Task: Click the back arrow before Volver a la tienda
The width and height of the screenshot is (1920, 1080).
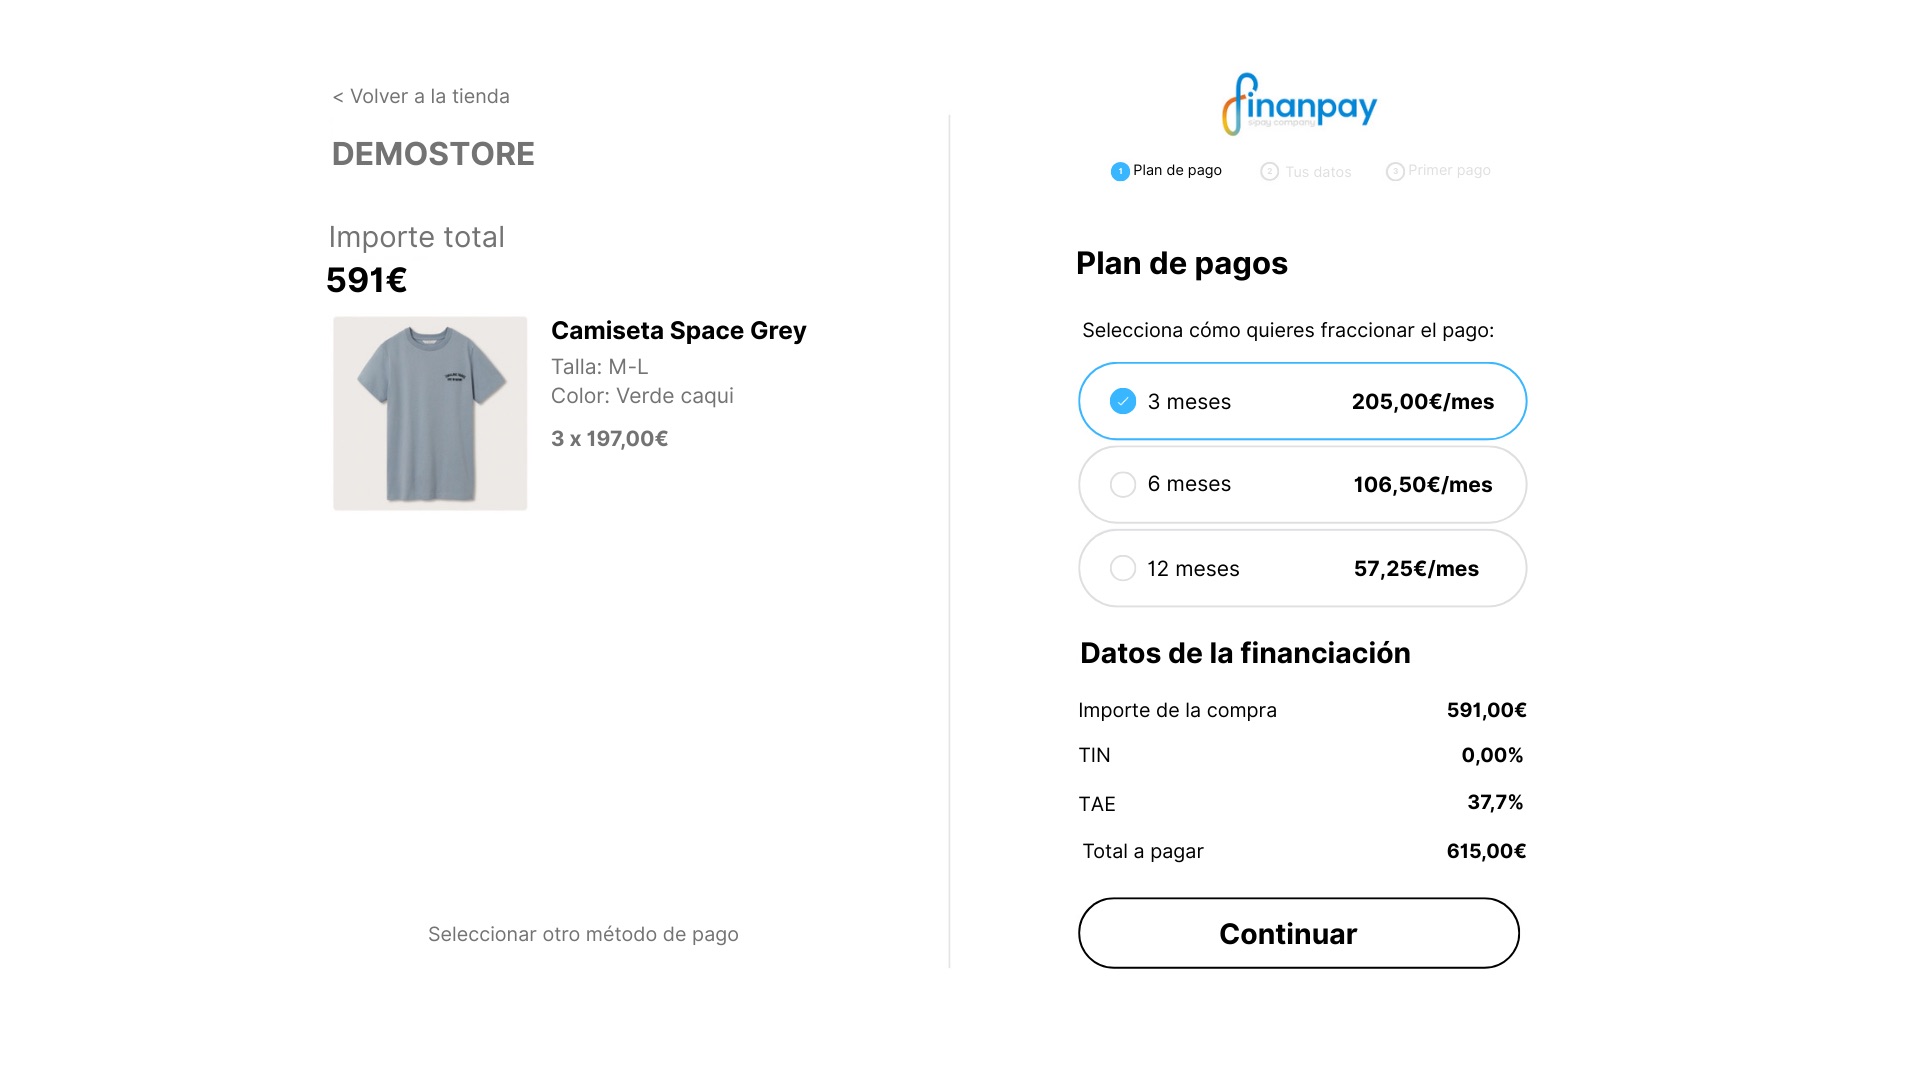Action: (x=337, y=96)
